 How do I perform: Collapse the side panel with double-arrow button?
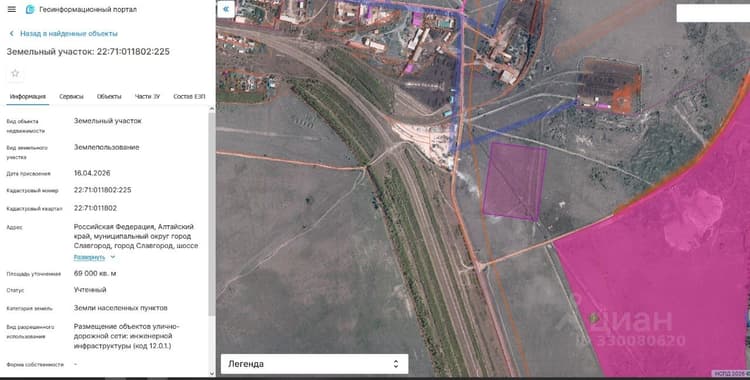pyautogui.click(x=226, y=9)
